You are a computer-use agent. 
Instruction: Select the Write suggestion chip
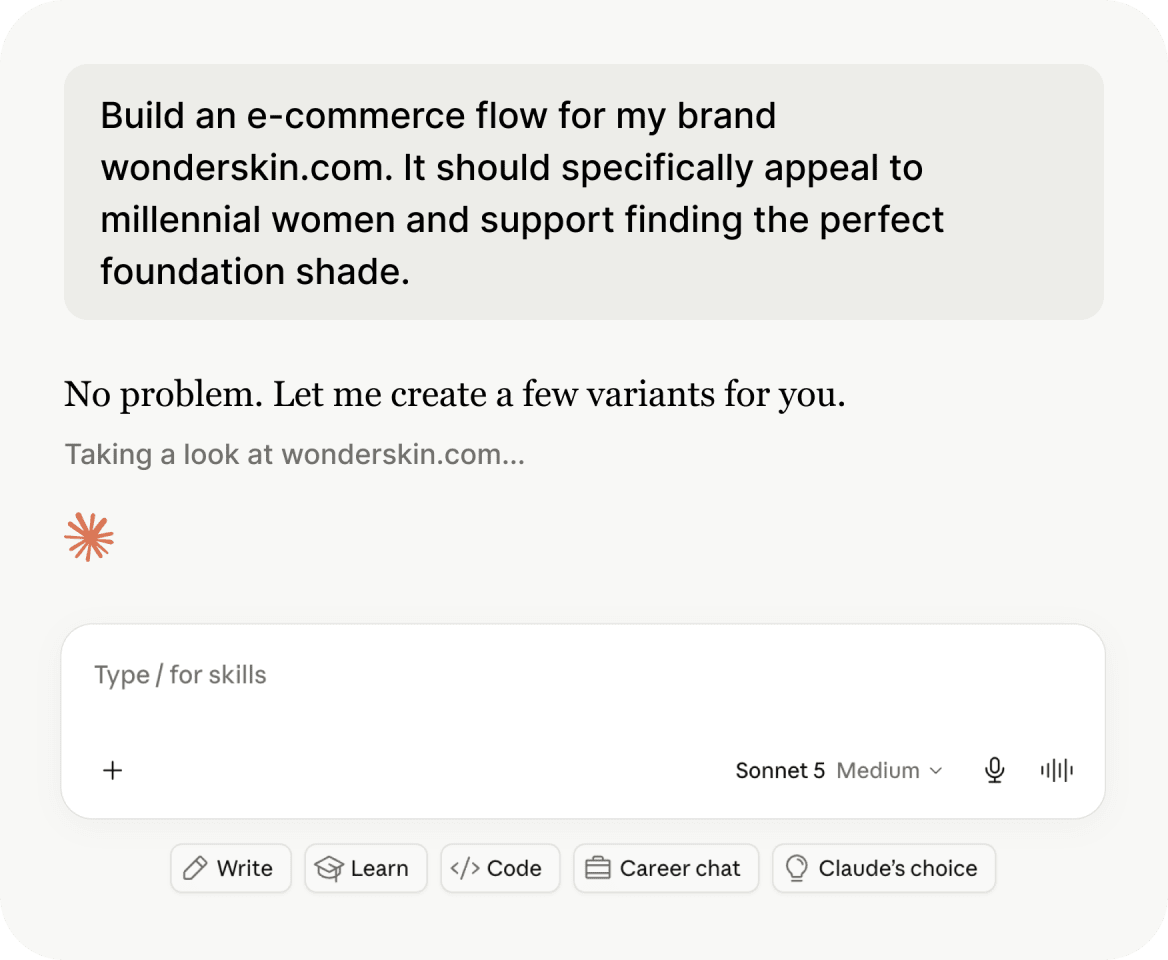point(231,868)
